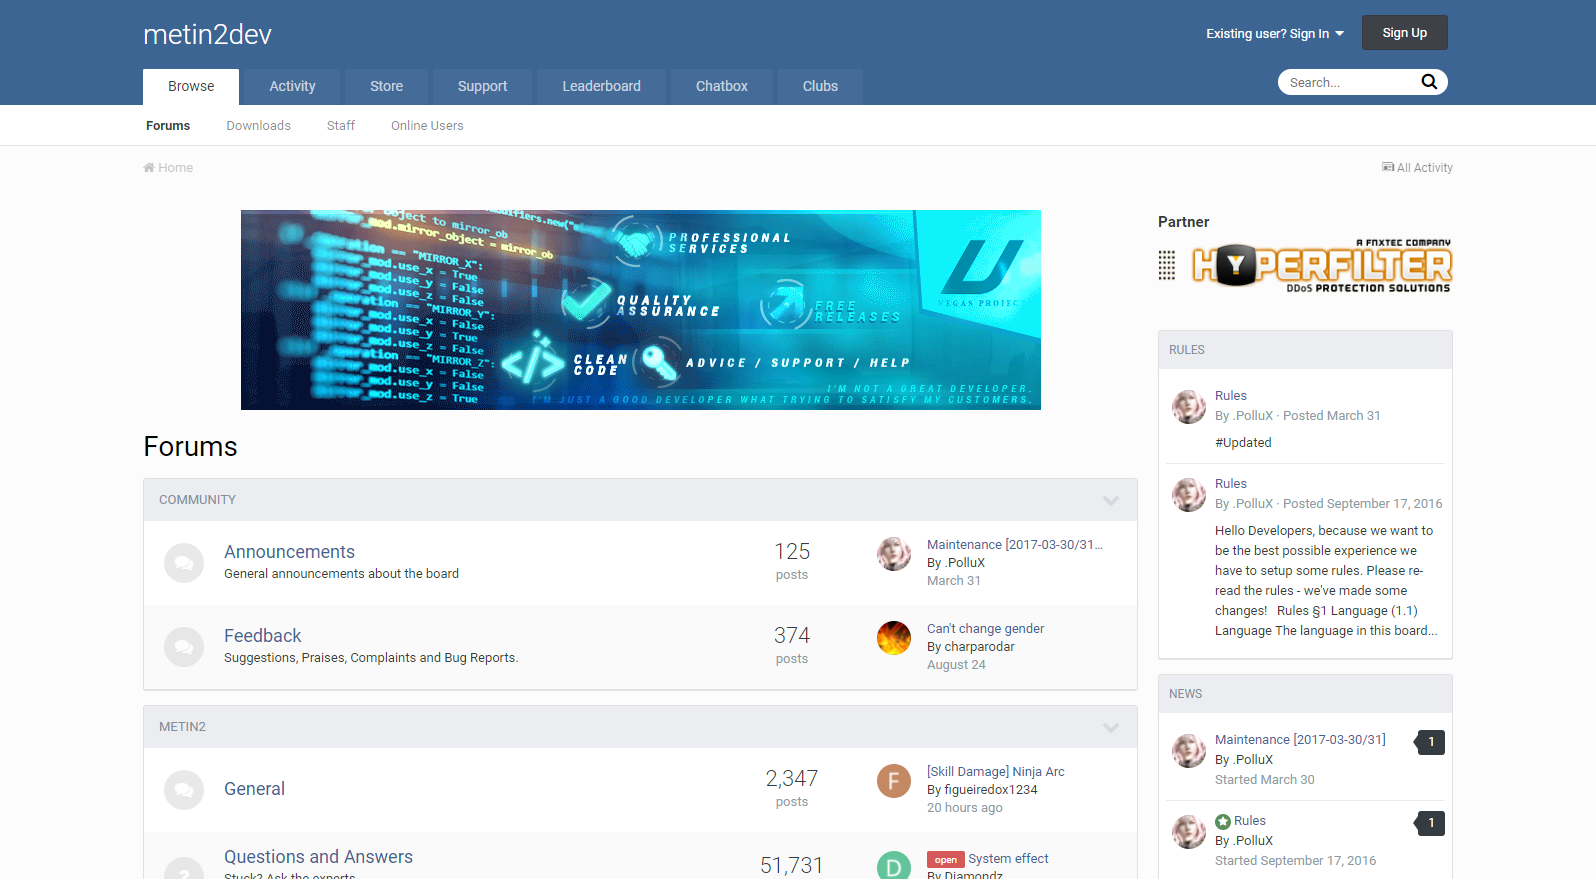Open the Feedback forum link
Screen dimensions: 1596x879
(x=262, y=636)
